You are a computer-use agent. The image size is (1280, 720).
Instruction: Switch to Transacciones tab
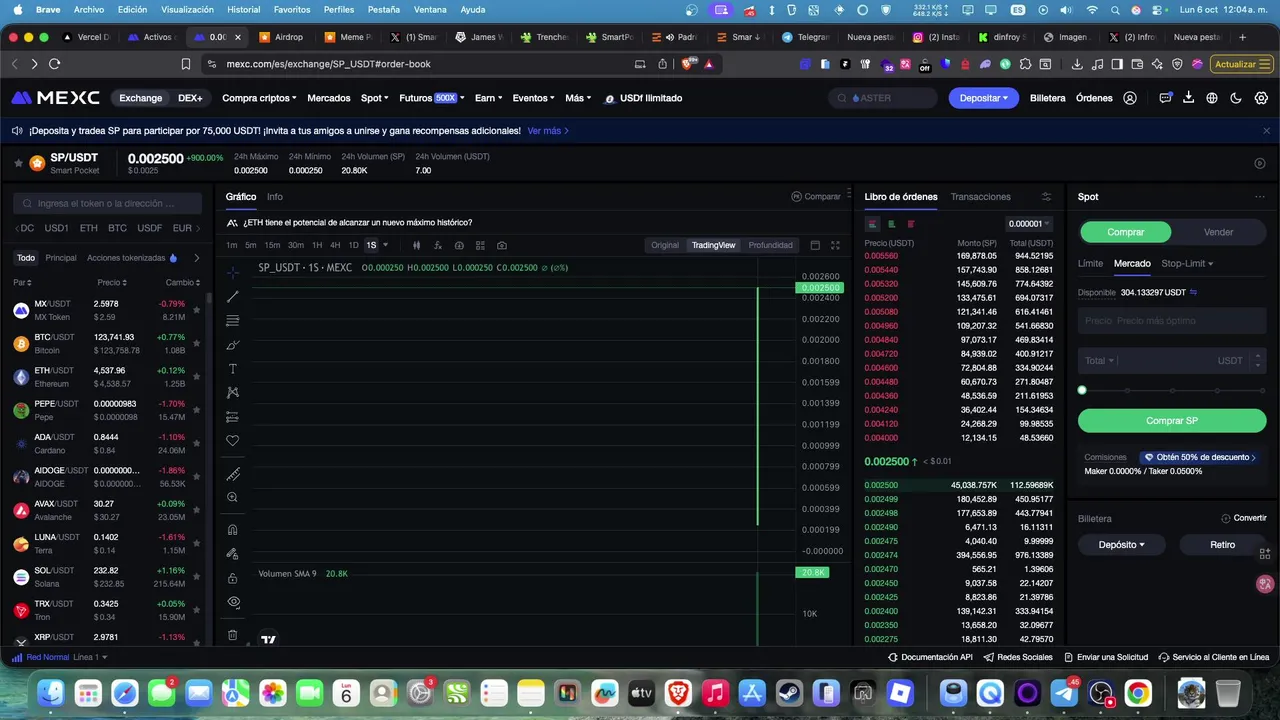(x=980, y=197)
